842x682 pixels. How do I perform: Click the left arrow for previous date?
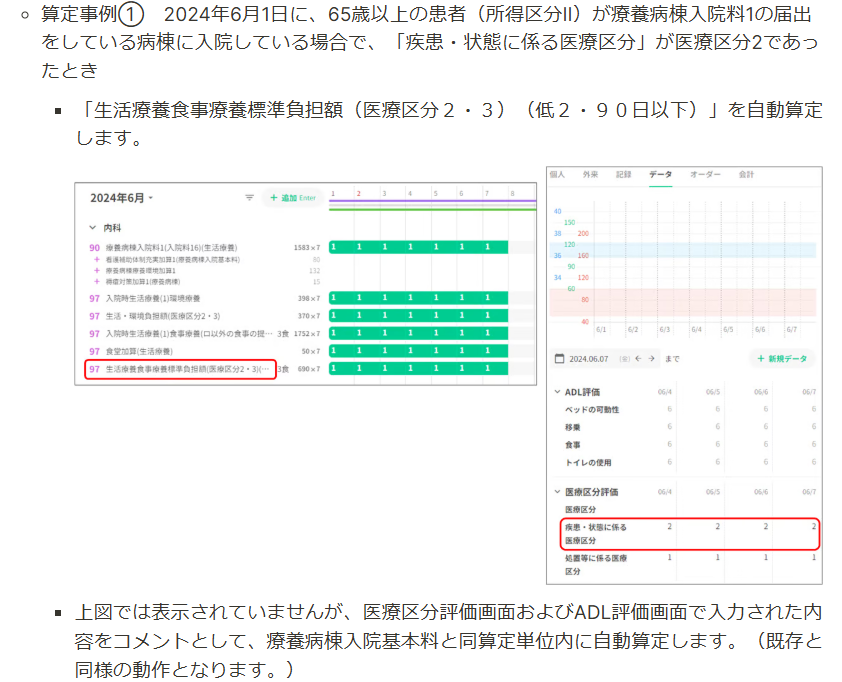(x=638, y=358)
